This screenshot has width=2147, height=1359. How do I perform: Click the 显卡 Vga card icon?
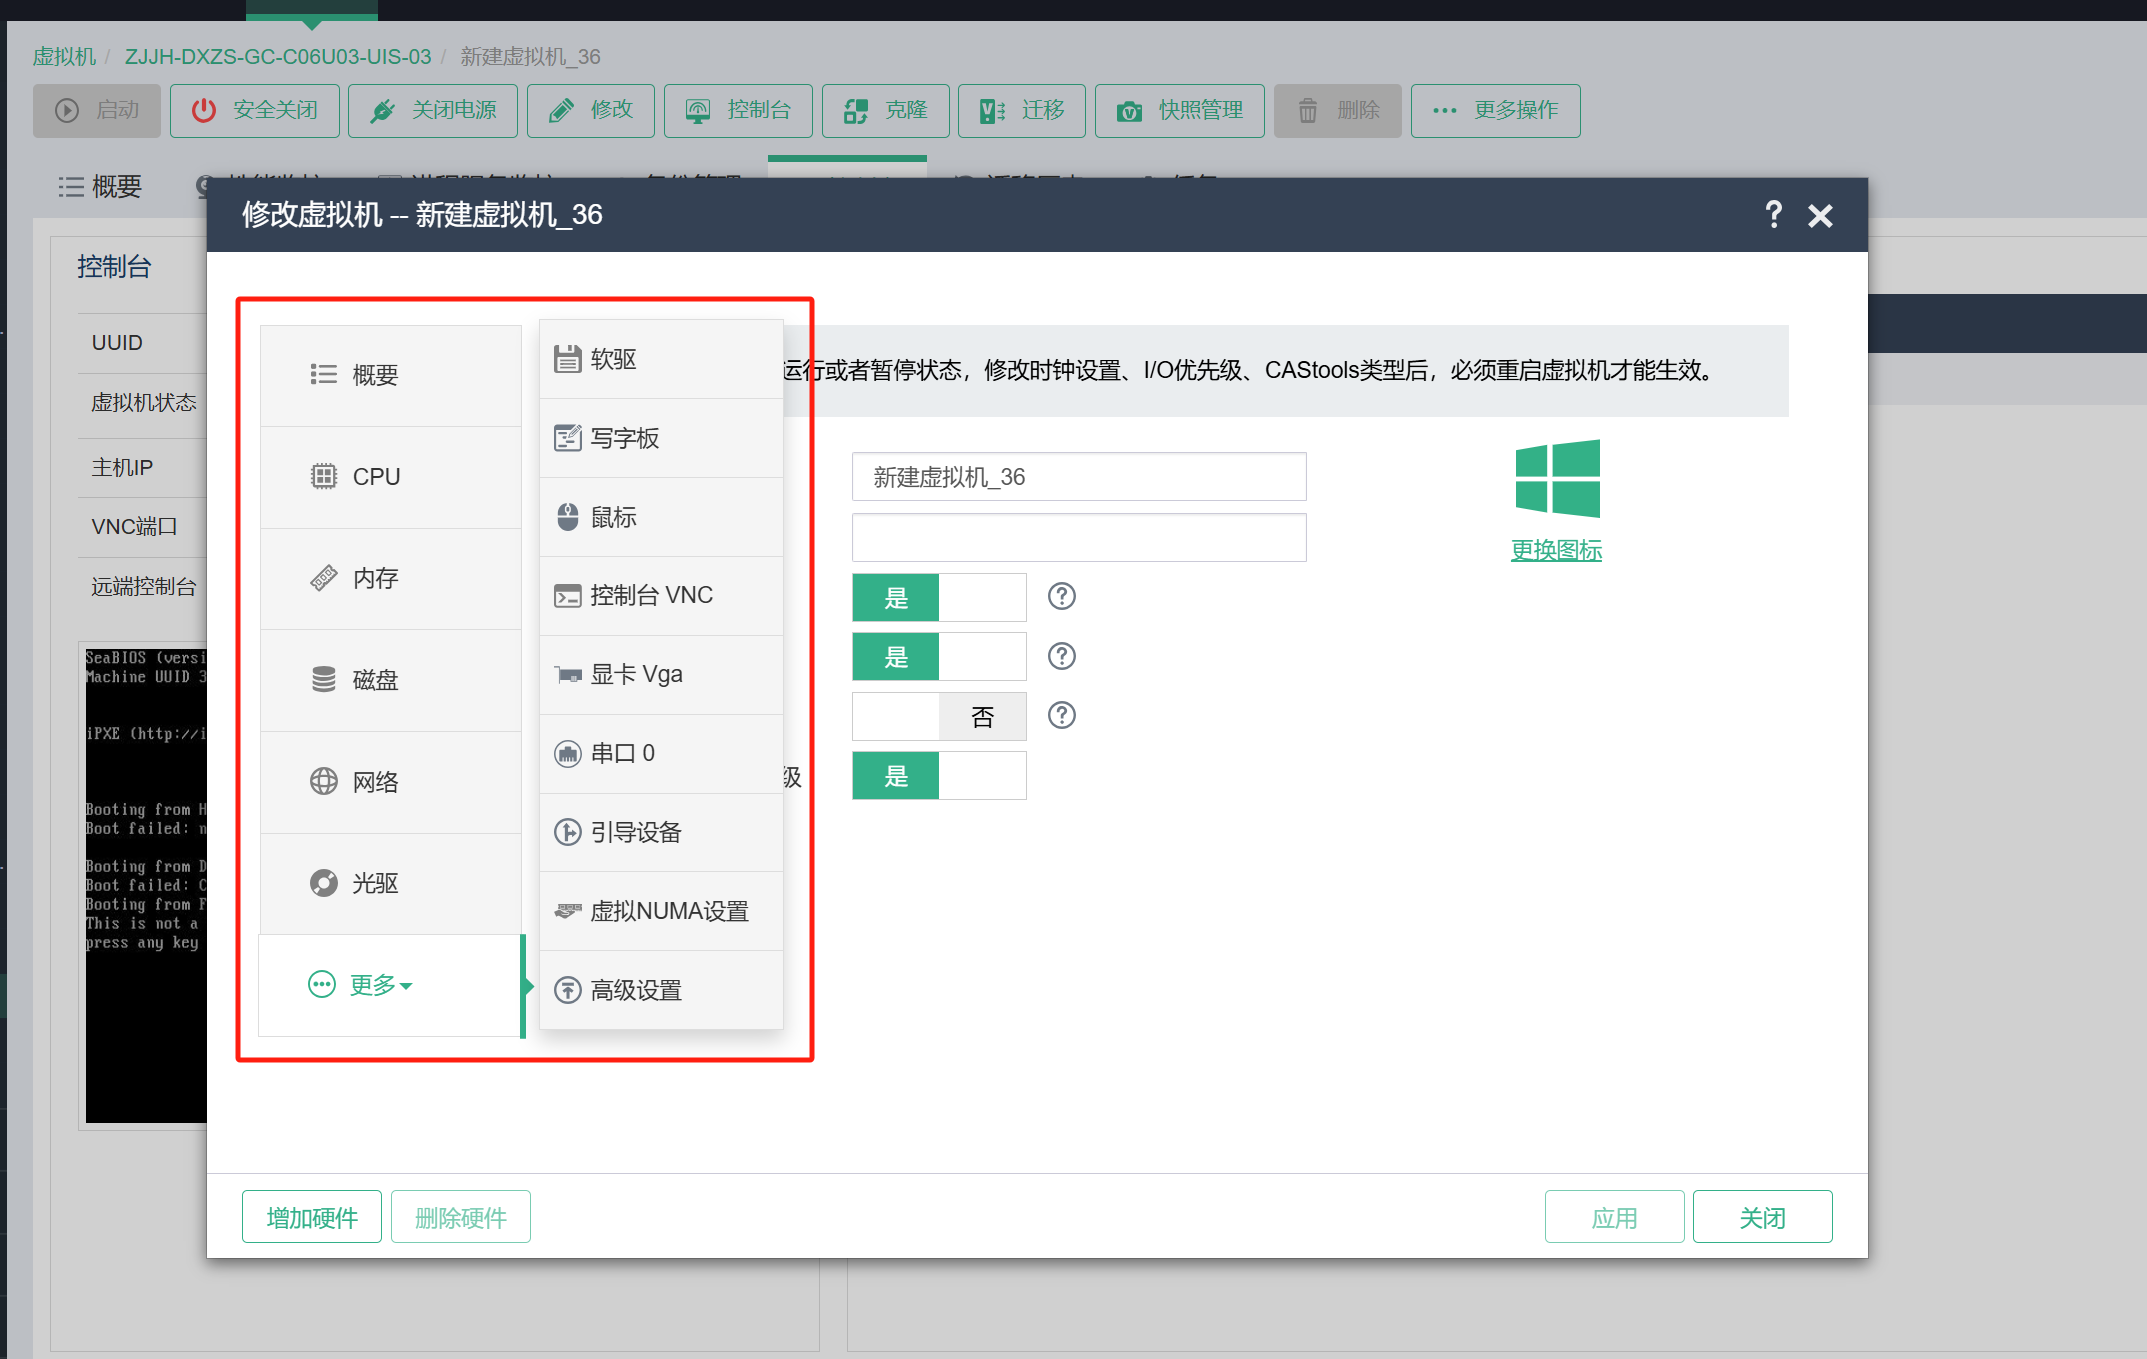pos(567,675)
